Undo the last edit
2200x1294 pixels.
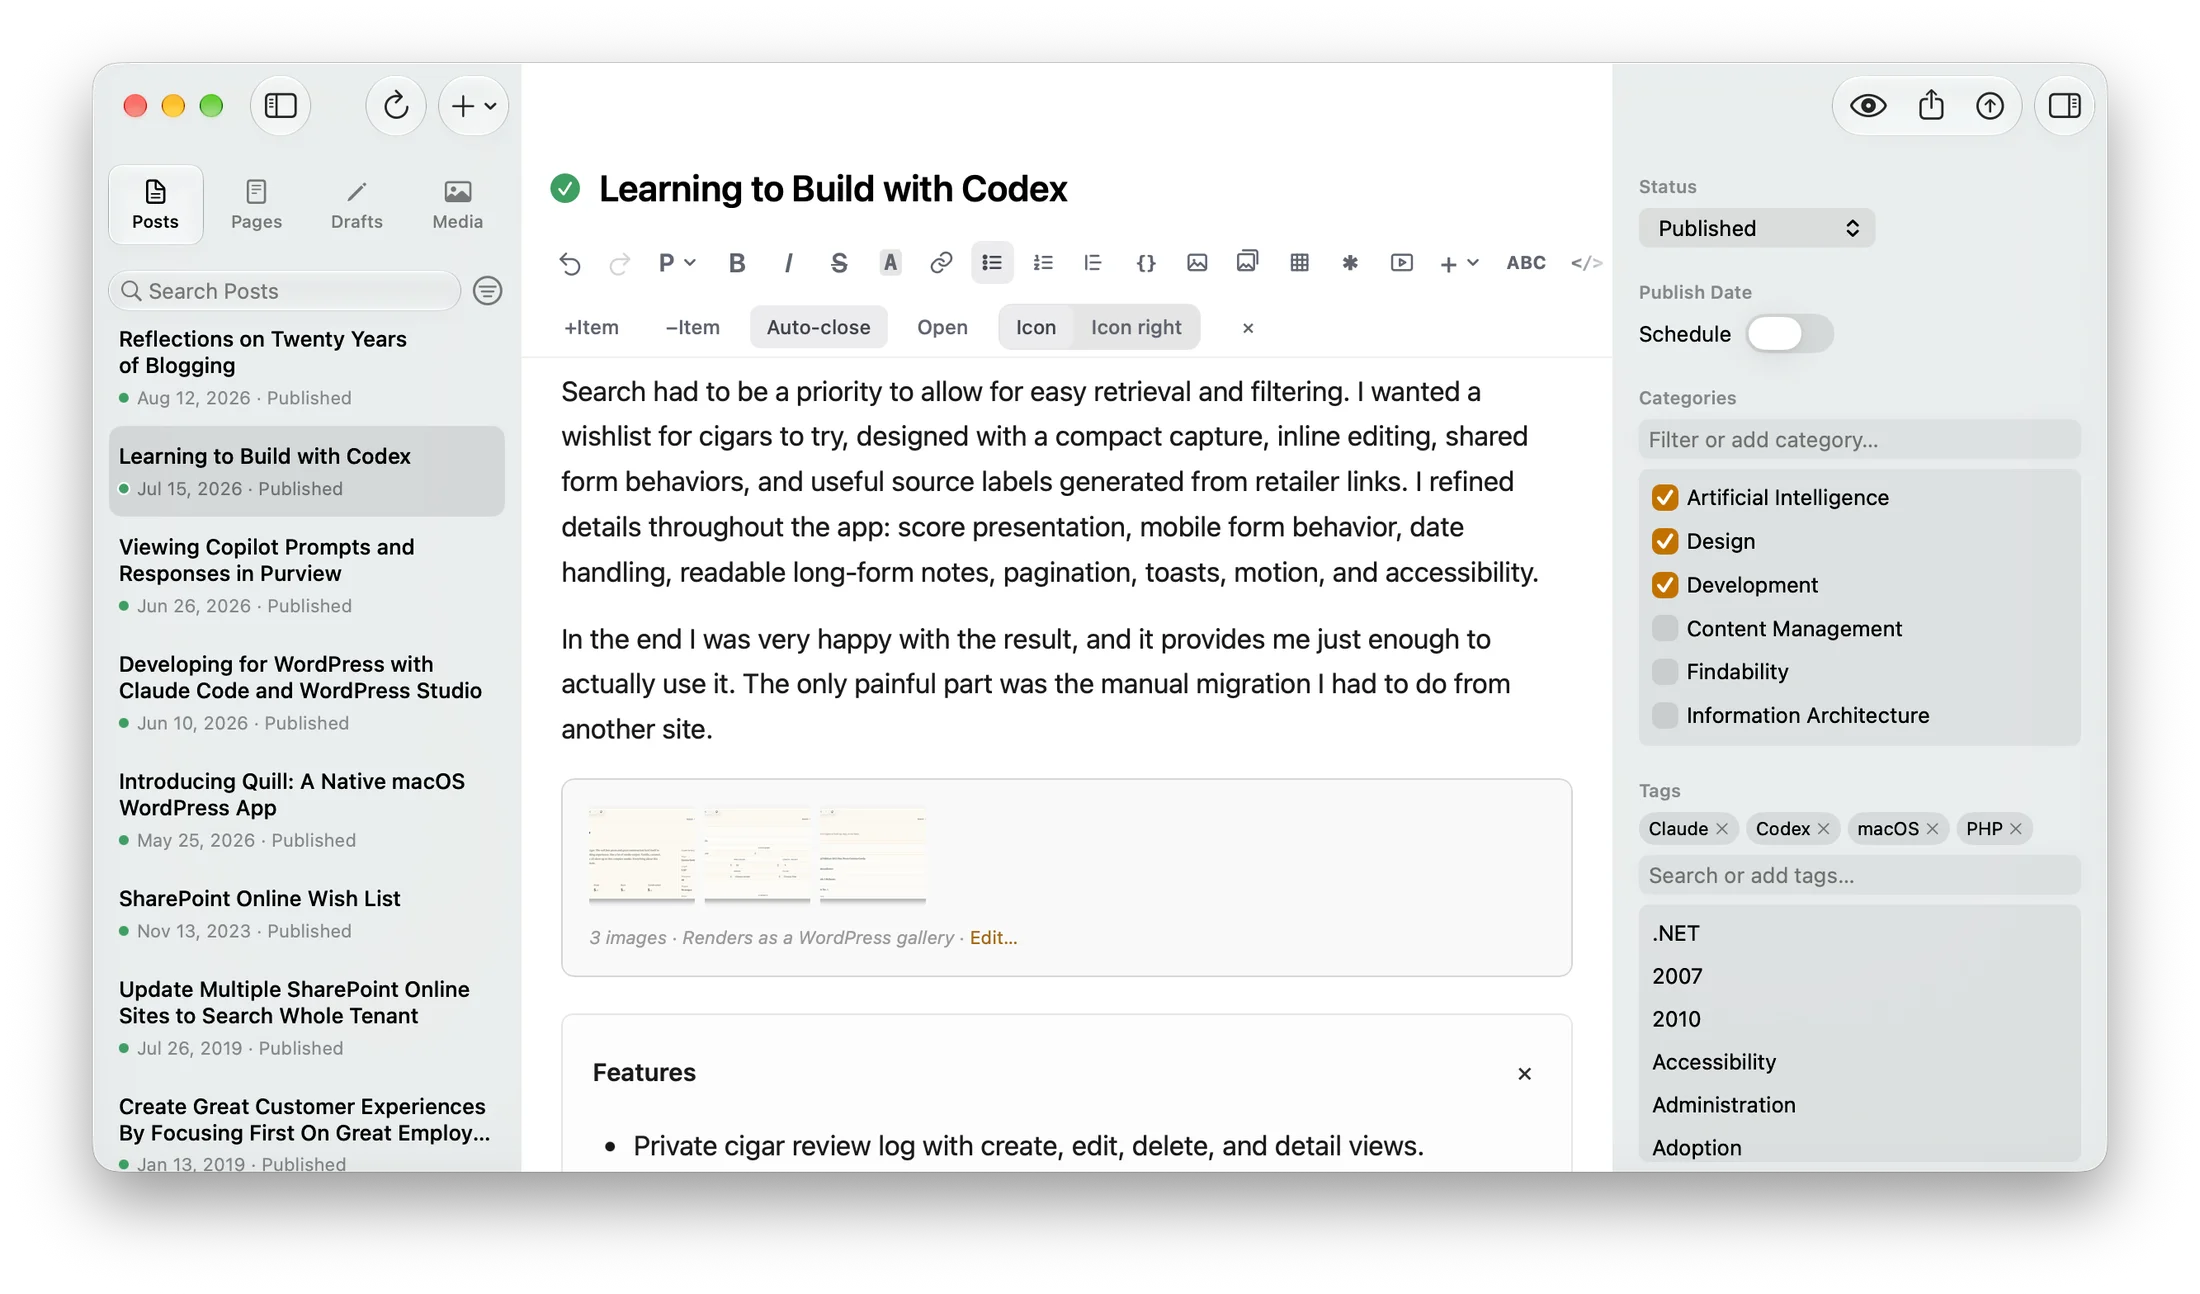click(570, 263)
